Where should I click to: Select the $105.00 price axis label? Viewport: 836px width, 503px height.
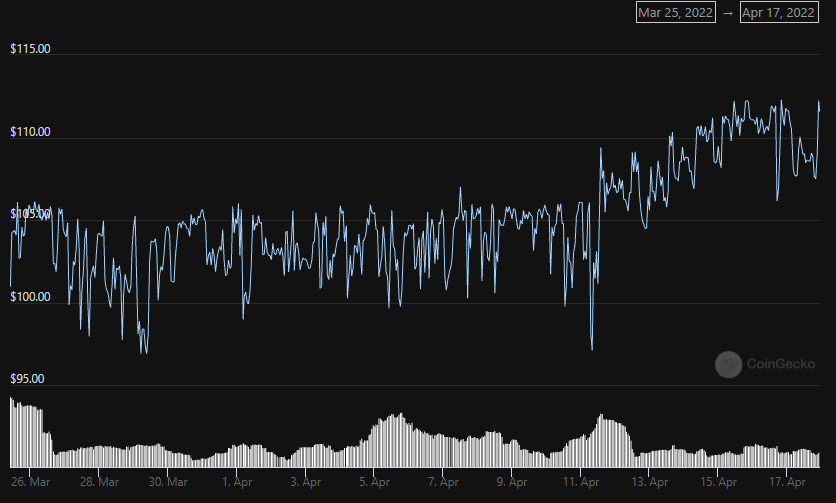(x=30, y=214)
